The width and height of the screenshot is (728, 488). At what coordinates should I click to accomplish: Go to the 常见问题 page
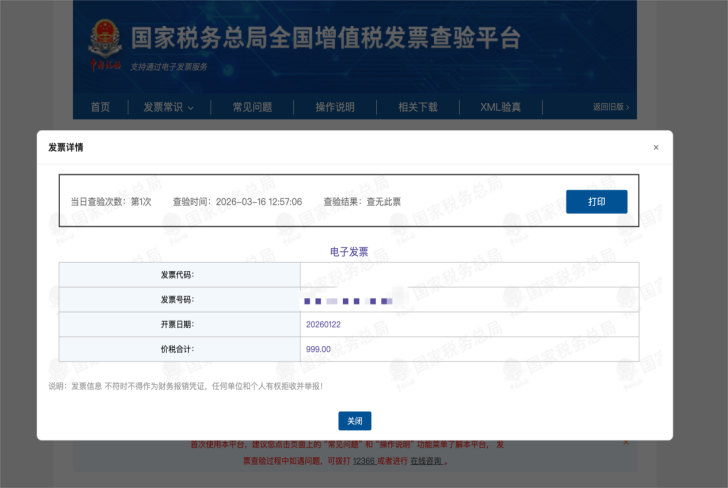[x=252, y=107]
